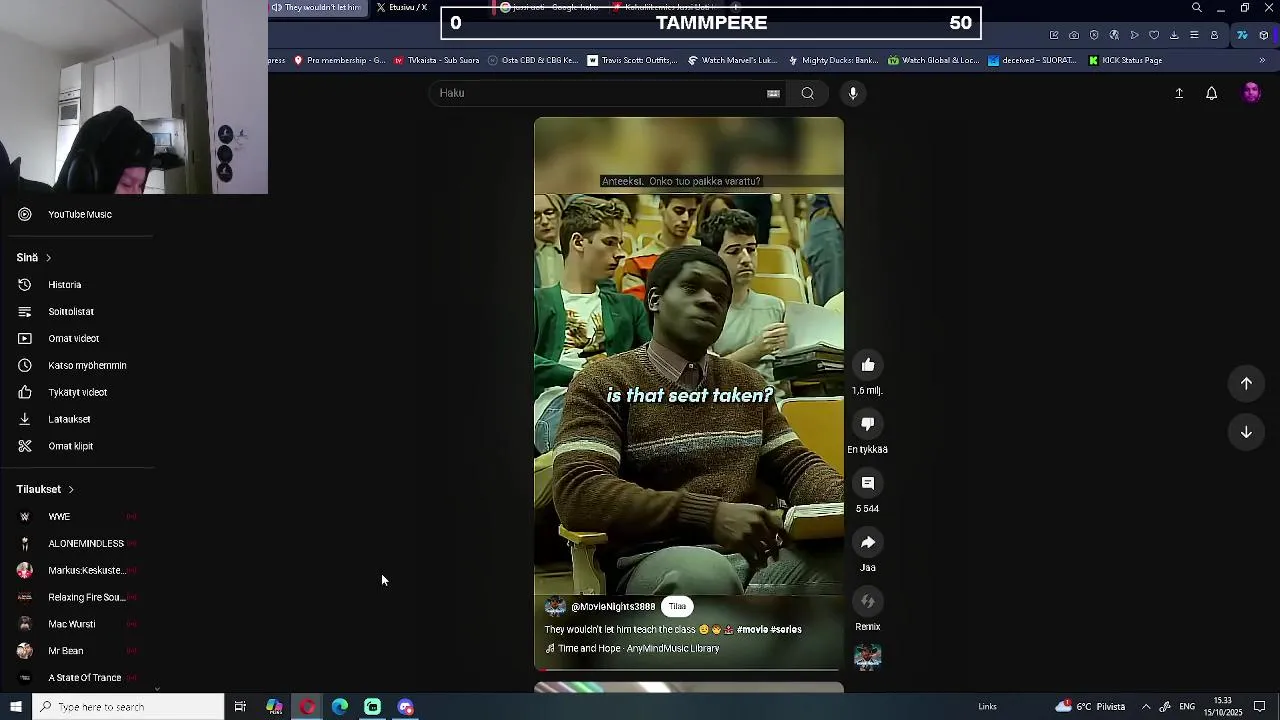Viewport: 1280px width, 720px height.
Task: Open the notifications bell
Action: pos(1211,93)
